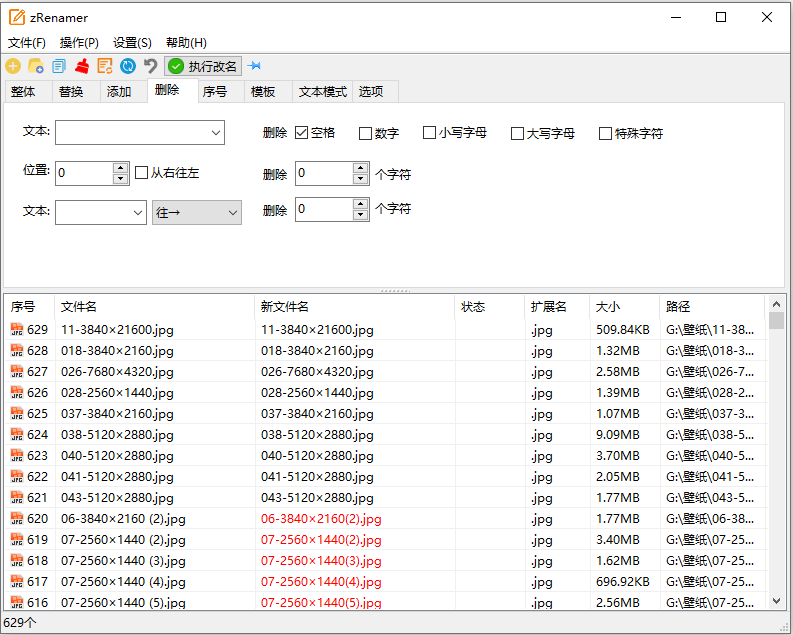Click the blue copy documents icon
This screenshot has width=793, height=635.
point(59,66)
